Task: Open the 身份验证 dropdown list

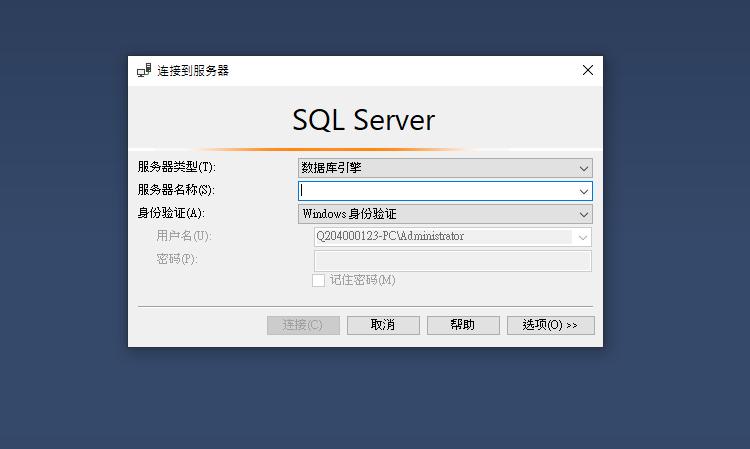Action: coord(445,214)
